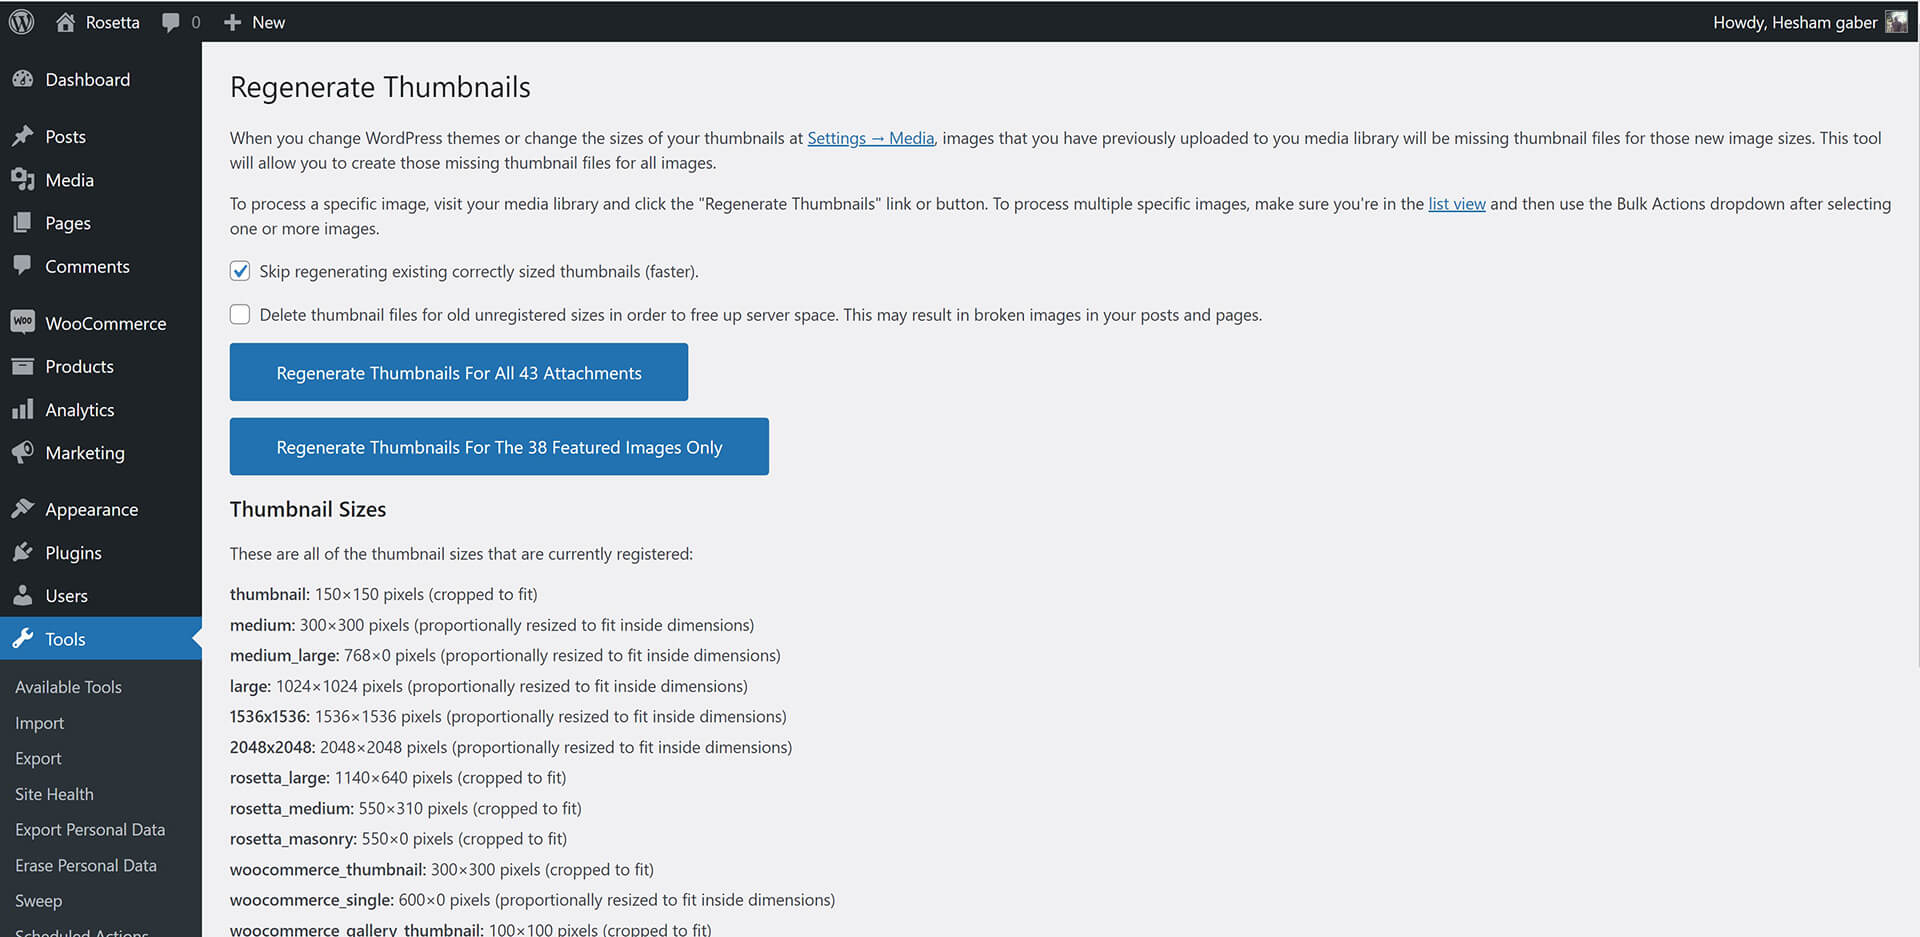Click the Plugins plug icon
The width and height of the screenshot is (1920, 937).
point(23,553)
